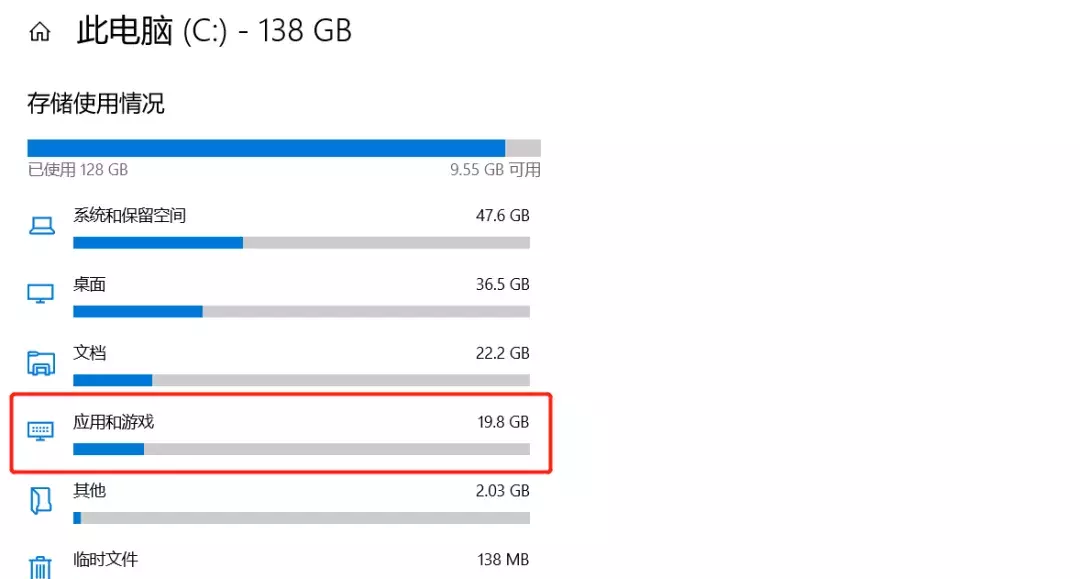Click the keyboard icon for 应用和游戏

(x=41, y=431)
